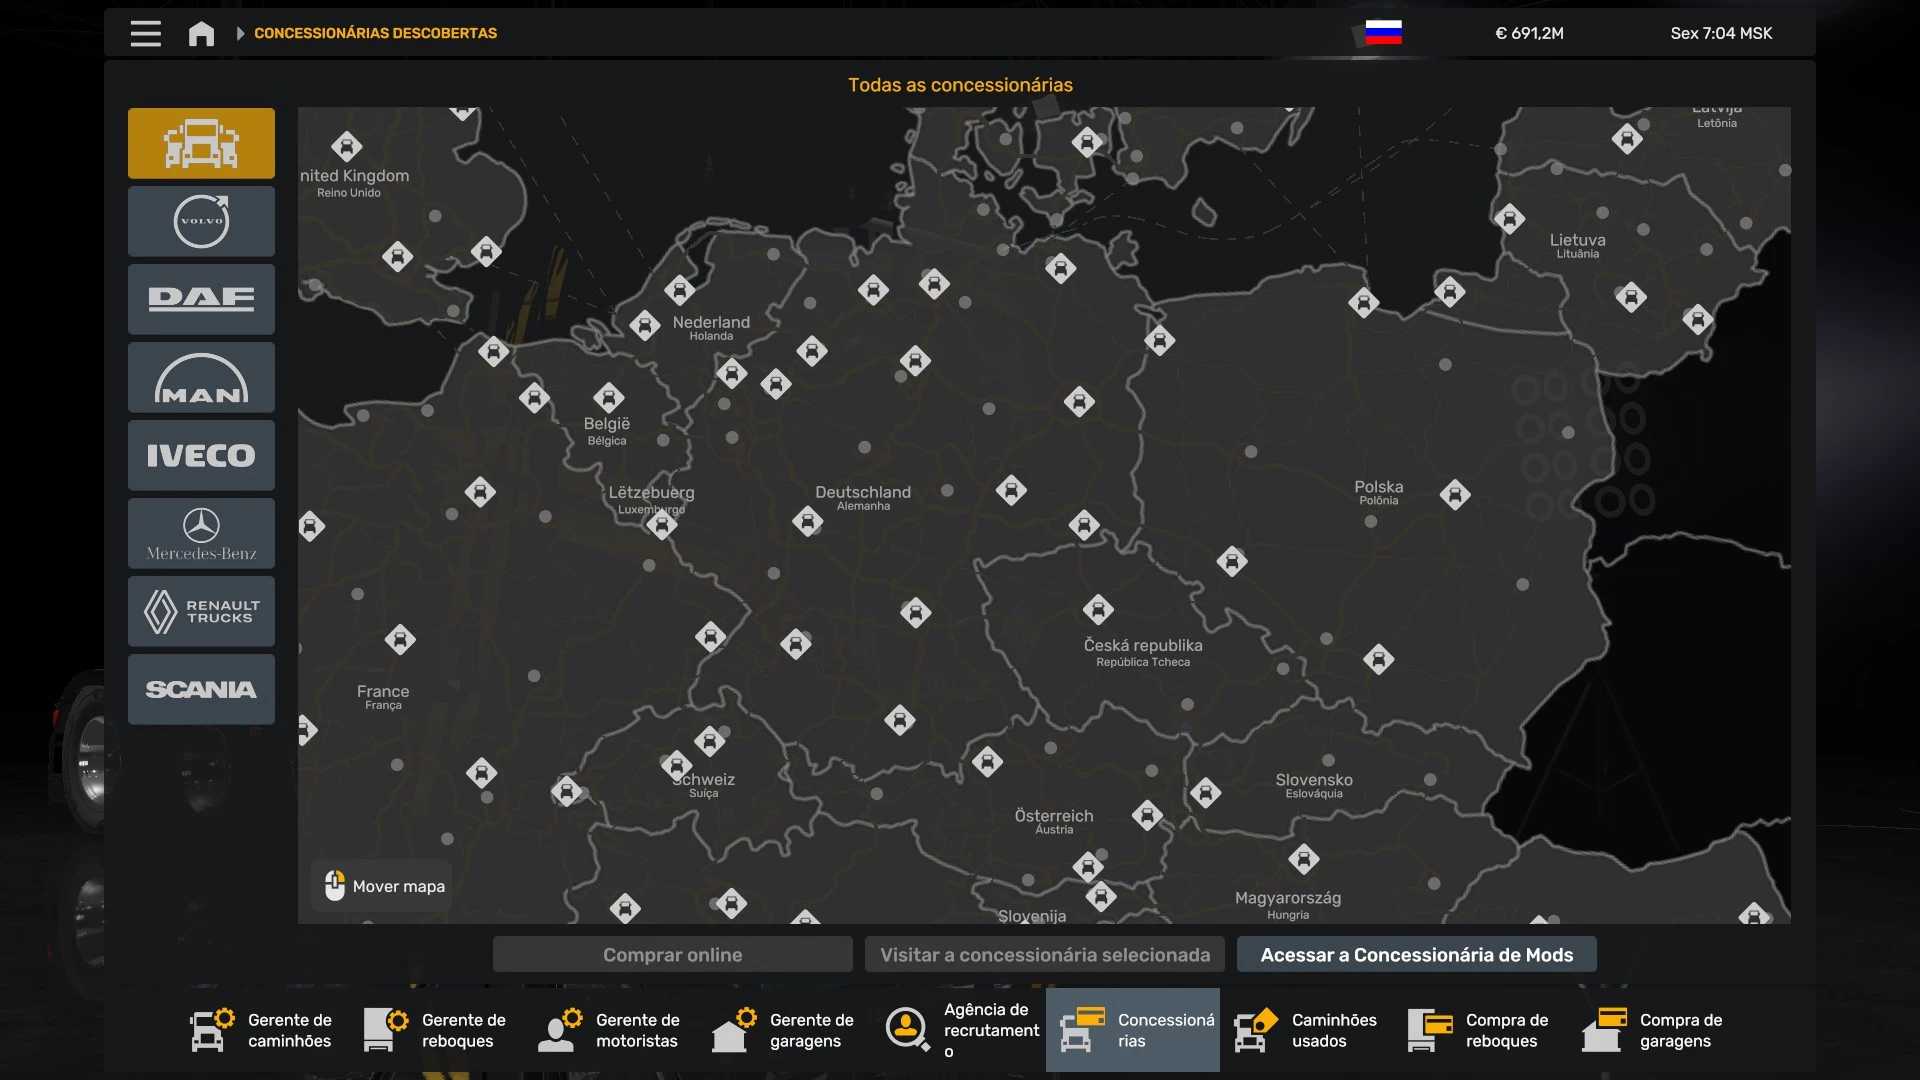Screen dimensions: 1920x1080
Task: Select dealer marker near Polska label
Action: click(x=1455, y=494)
